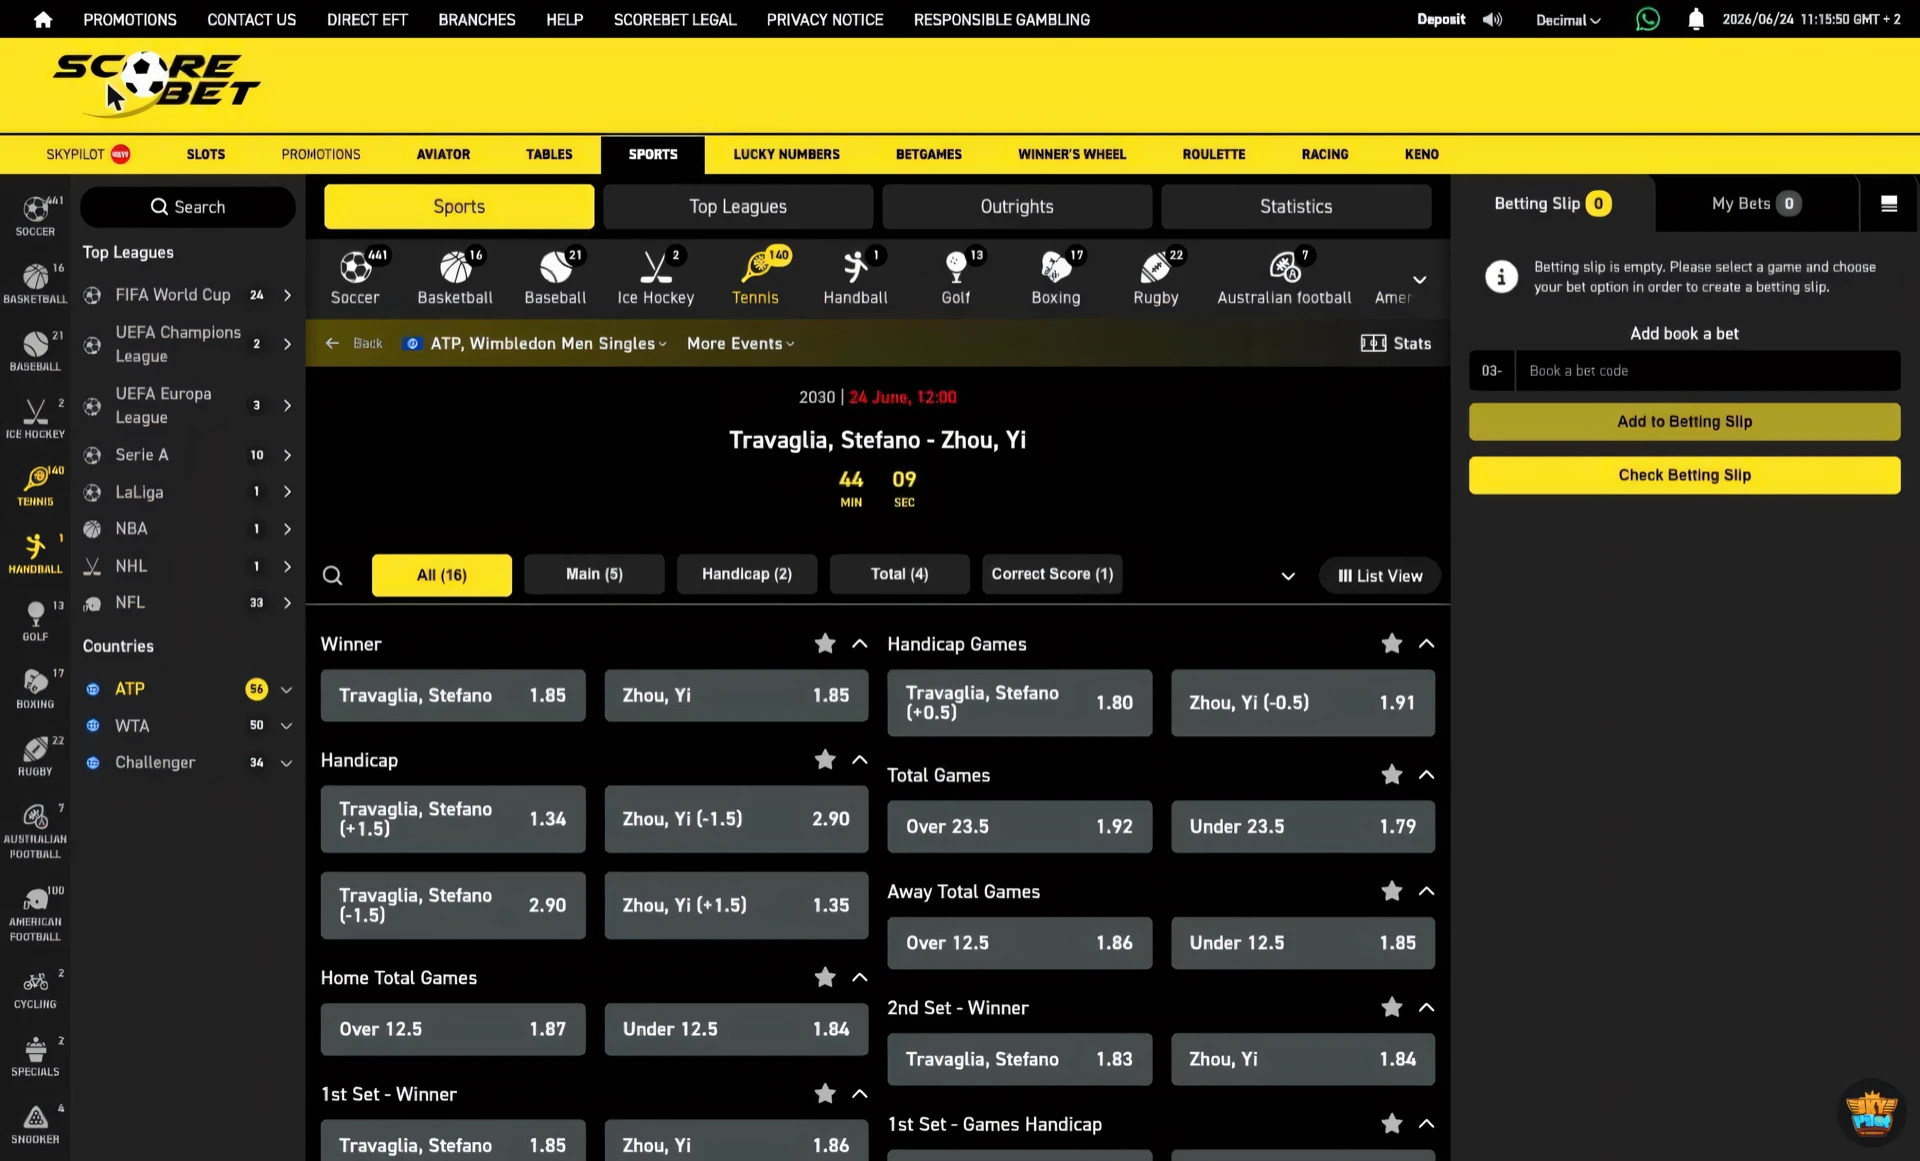
Task: Switch to My Bets tab
Action: pyautogui.click(x=1756, y=203)
